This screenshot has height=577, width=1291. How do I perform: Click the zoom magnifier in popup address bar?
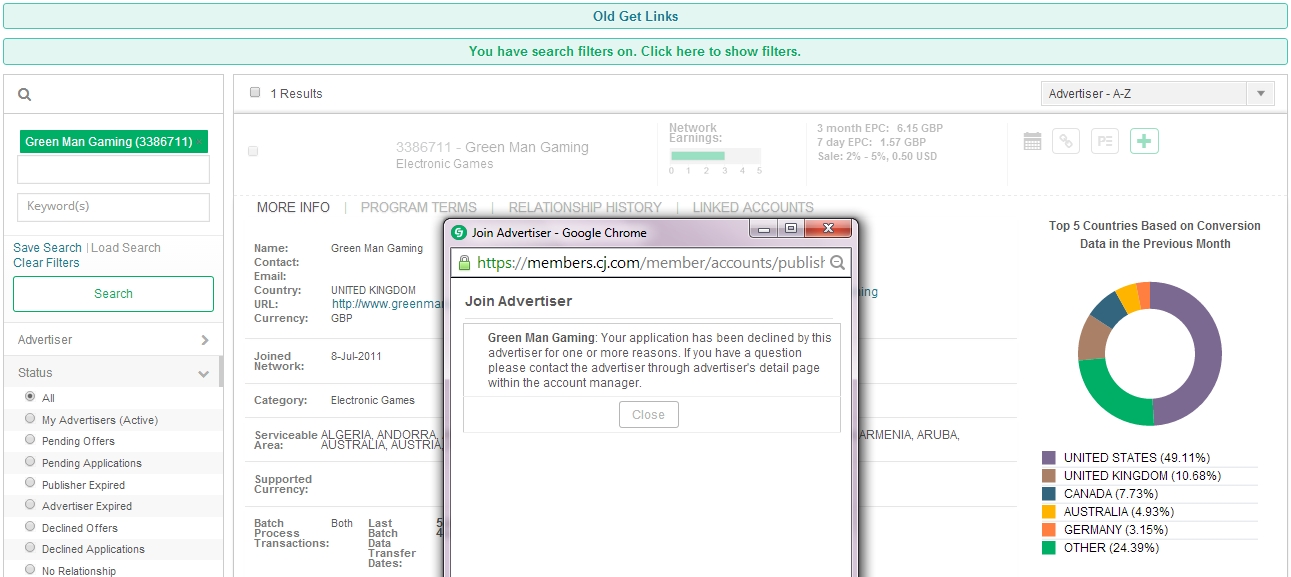point(838,263)
